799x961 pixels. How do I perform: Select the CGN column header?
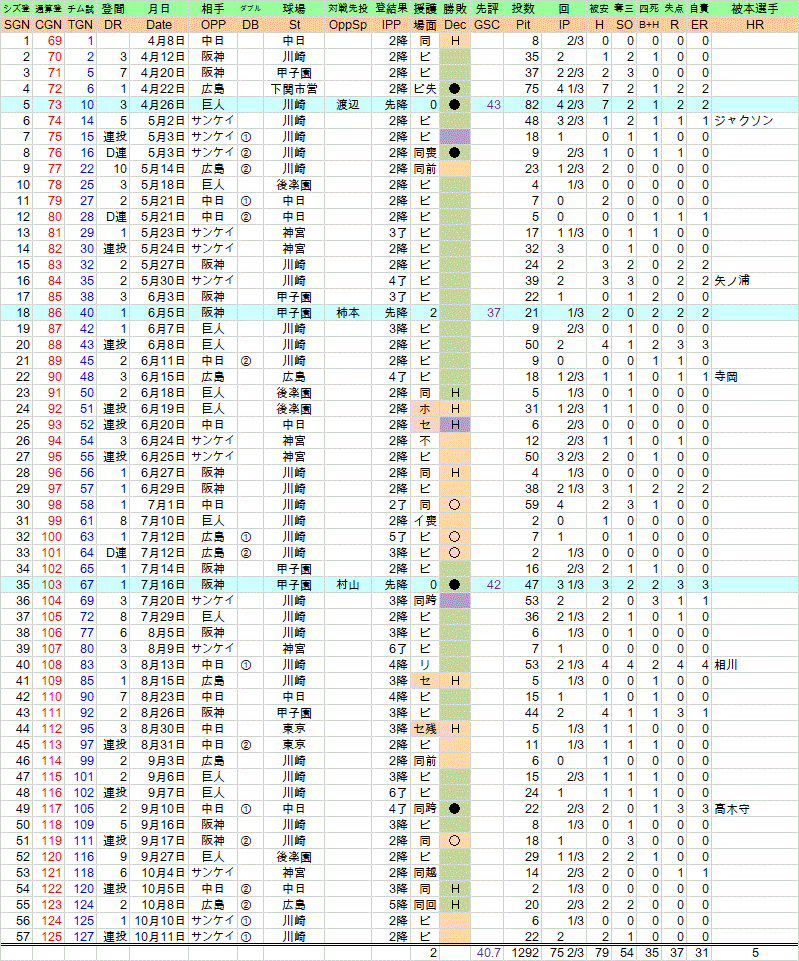(48, 25)
